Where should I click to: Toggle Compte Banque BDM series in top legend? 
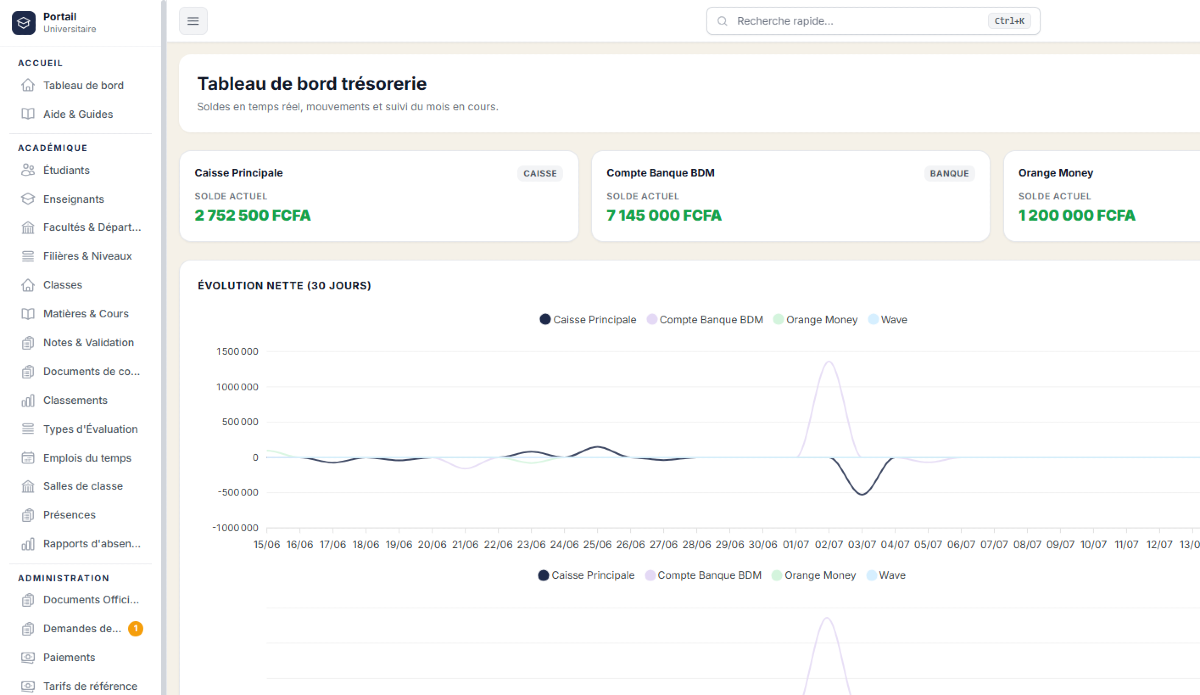(x=705, y=320)
